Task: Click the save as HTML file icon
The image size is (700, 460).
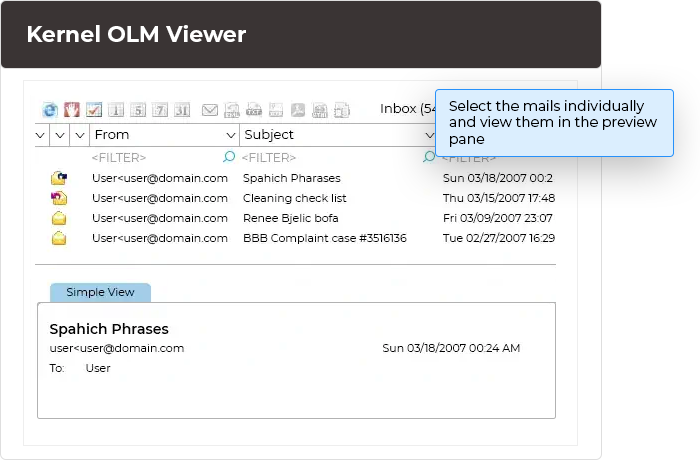Action: coord(320,110)
